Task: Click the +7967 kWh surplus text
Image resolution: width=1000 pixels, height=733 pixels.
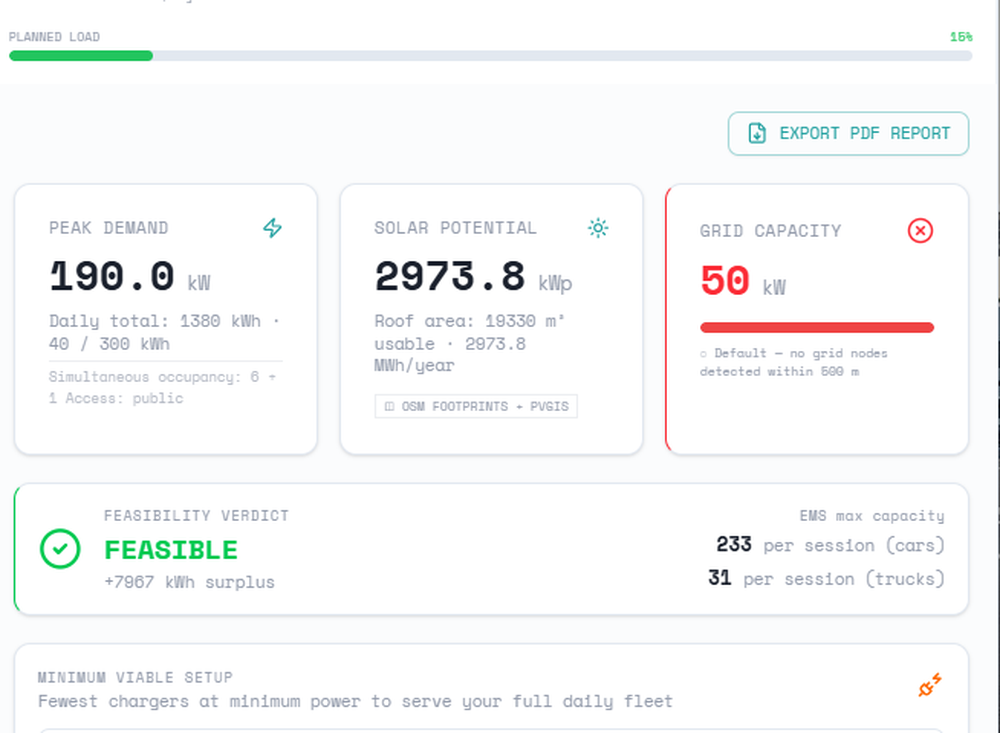Action: 189,582
